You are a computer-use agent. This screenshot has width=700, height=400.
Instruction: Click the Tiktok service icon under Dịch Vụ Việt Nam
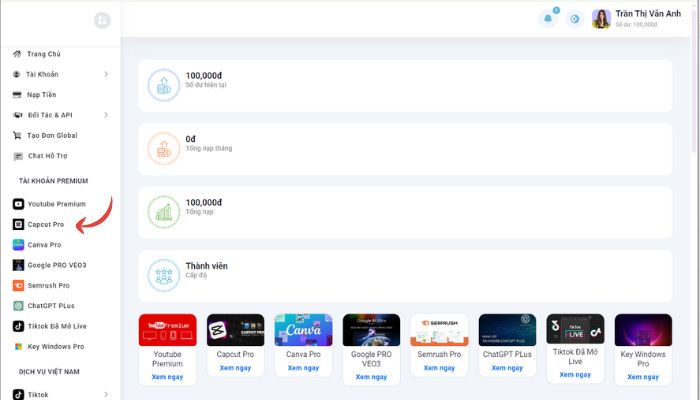point(18,395)
